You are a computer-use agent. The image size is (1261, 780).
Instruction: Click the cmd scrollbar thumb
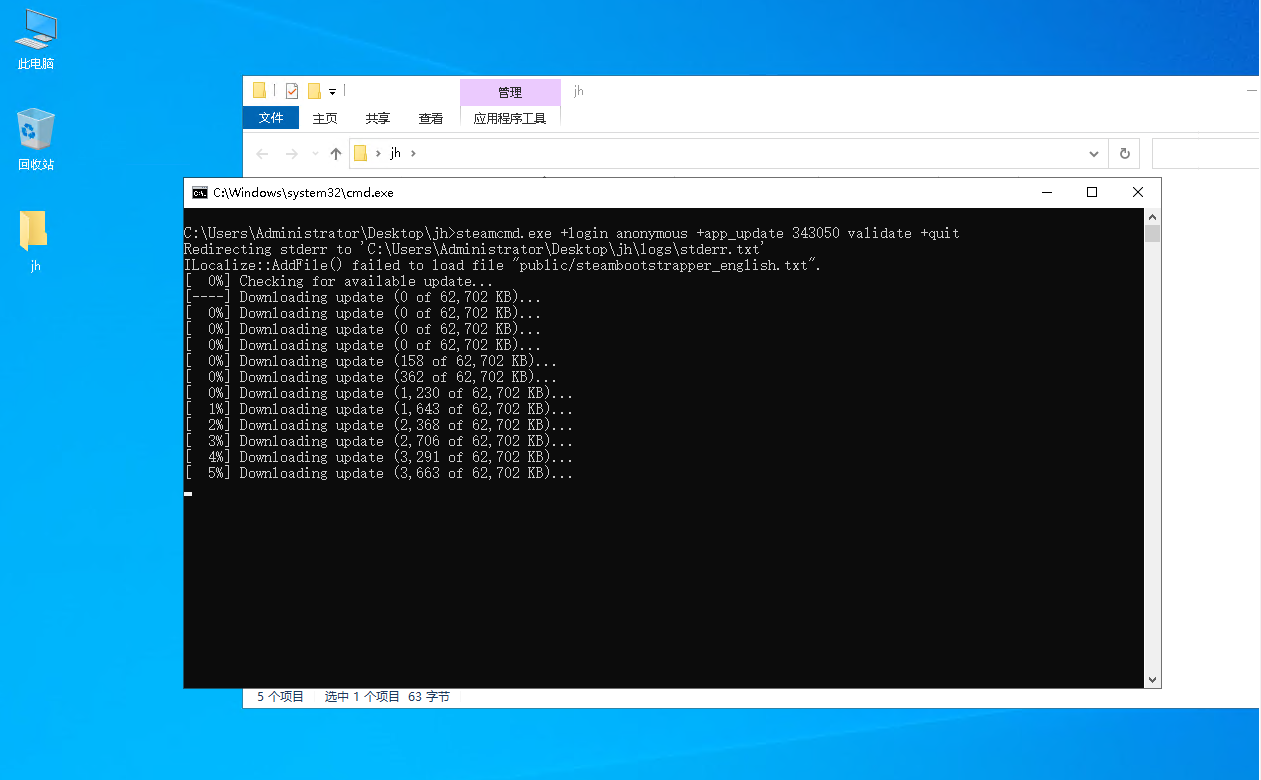[x=1153, y=234]
